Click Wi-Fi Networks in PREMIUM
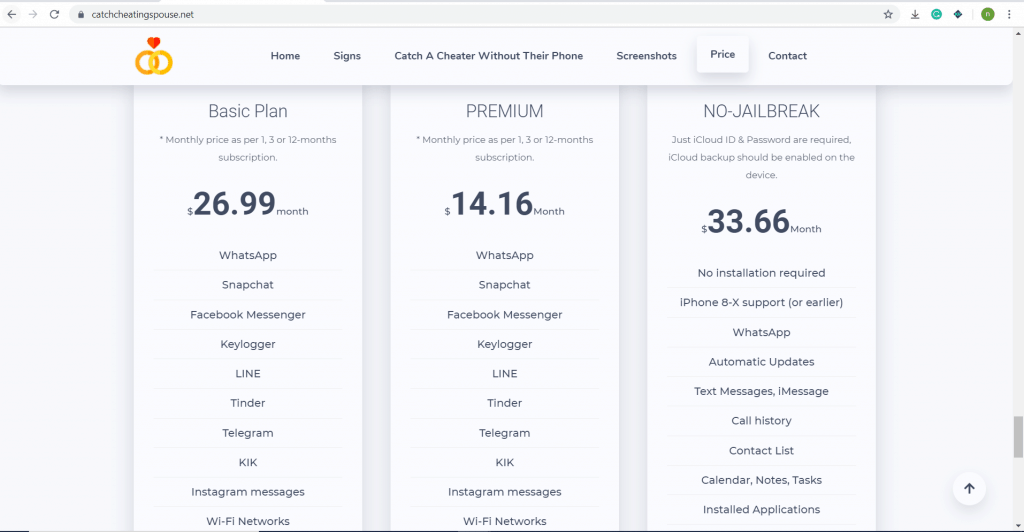This screenshot has width=1024, height=532. pos(504,521)
